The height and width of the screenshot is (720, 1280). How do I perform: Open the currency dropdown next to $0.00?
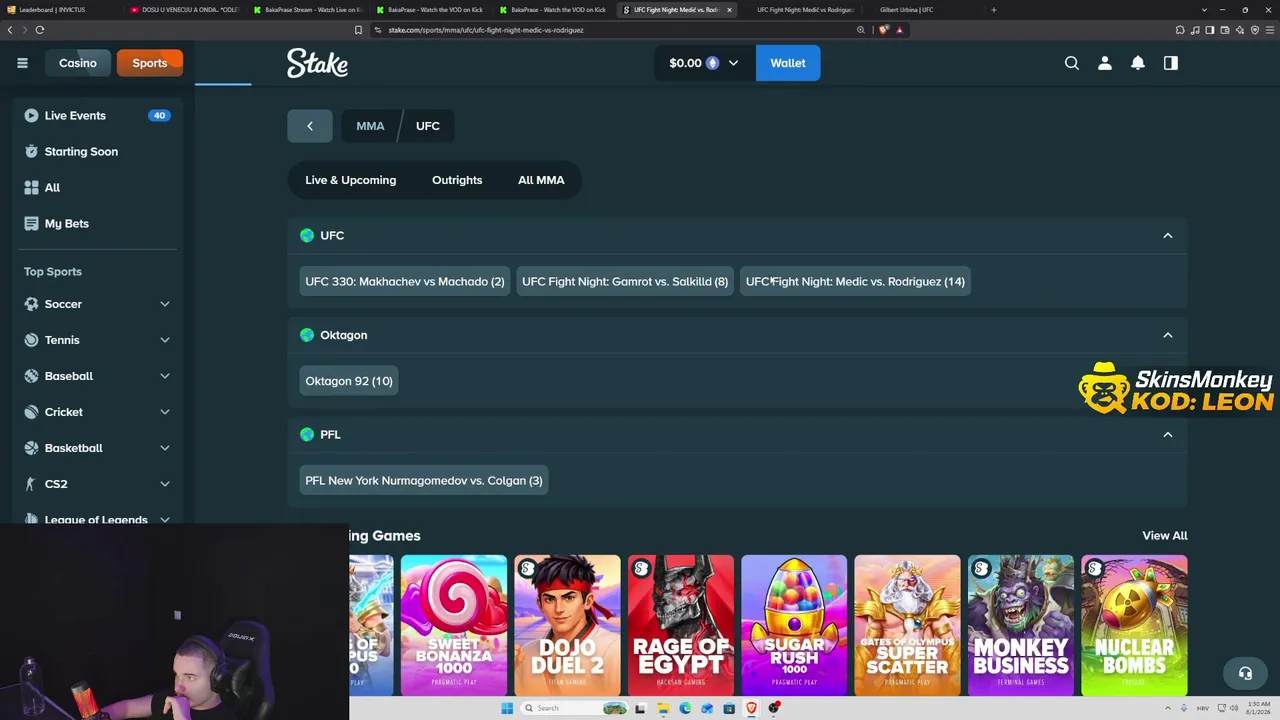[733, 63]
